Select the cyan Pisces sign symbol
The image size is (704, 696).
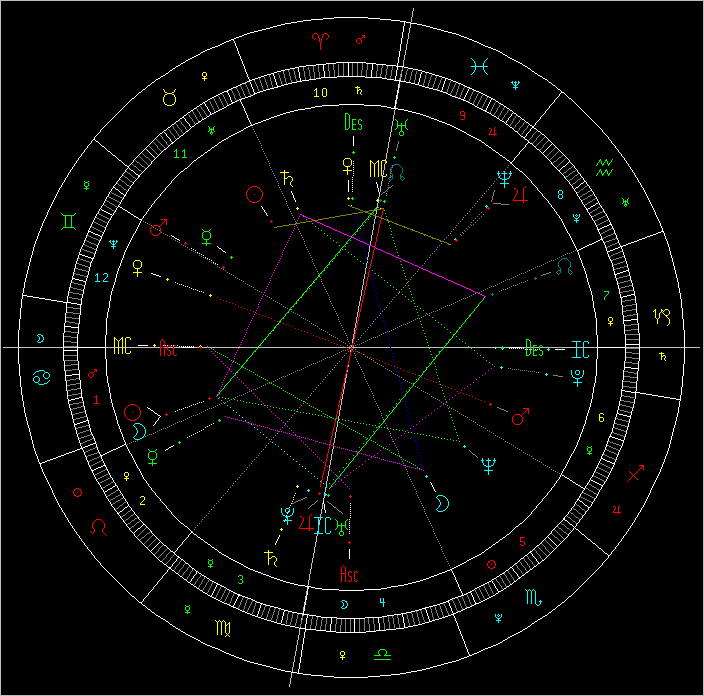coord(480,66)
